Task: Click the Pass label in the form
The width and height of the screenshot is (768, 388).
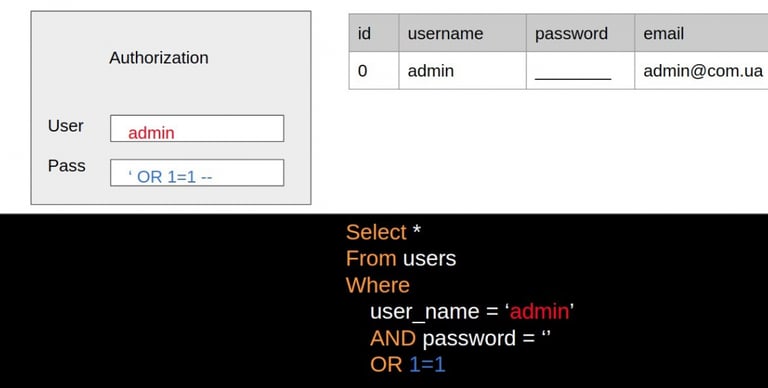Action: tap(67, 166)
